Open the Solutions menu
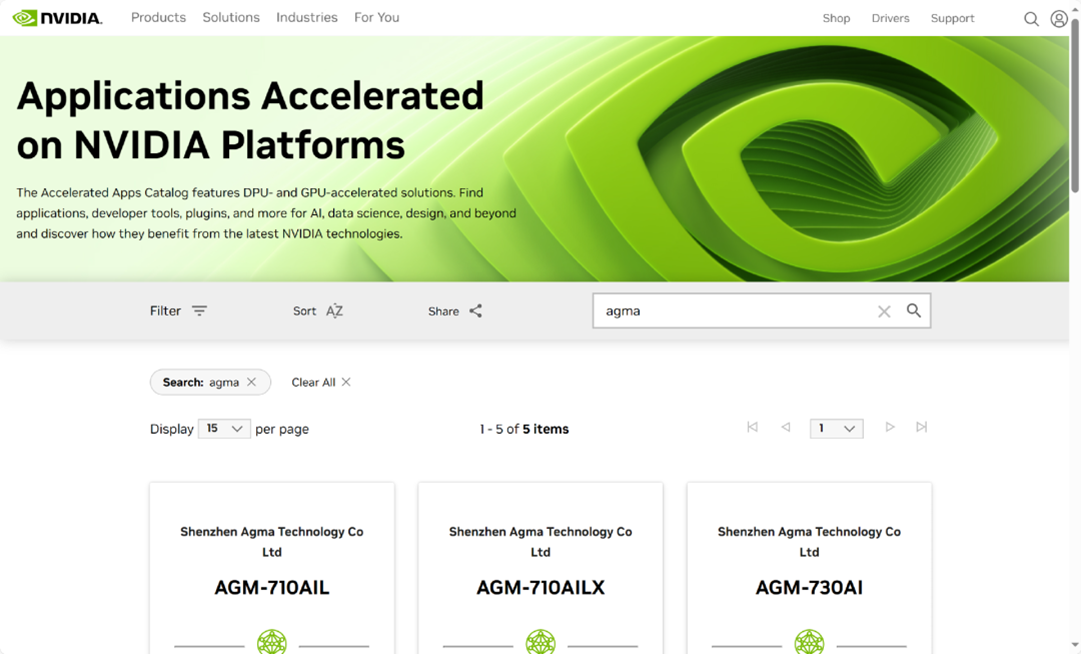The image size is (1081, 654). point(231,17)
